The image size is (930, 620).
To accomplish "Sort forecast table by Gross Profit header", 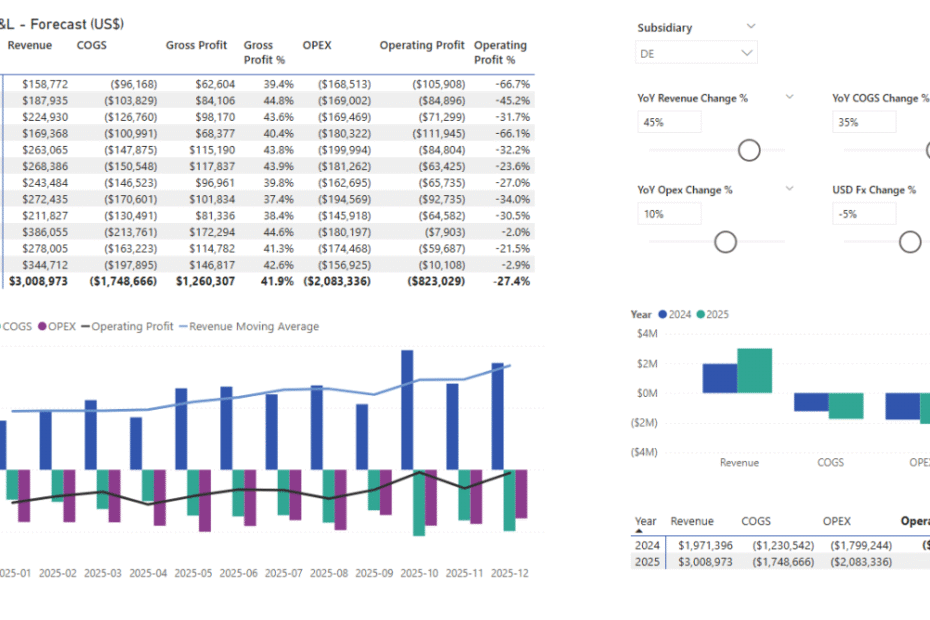I will (196, 45).
